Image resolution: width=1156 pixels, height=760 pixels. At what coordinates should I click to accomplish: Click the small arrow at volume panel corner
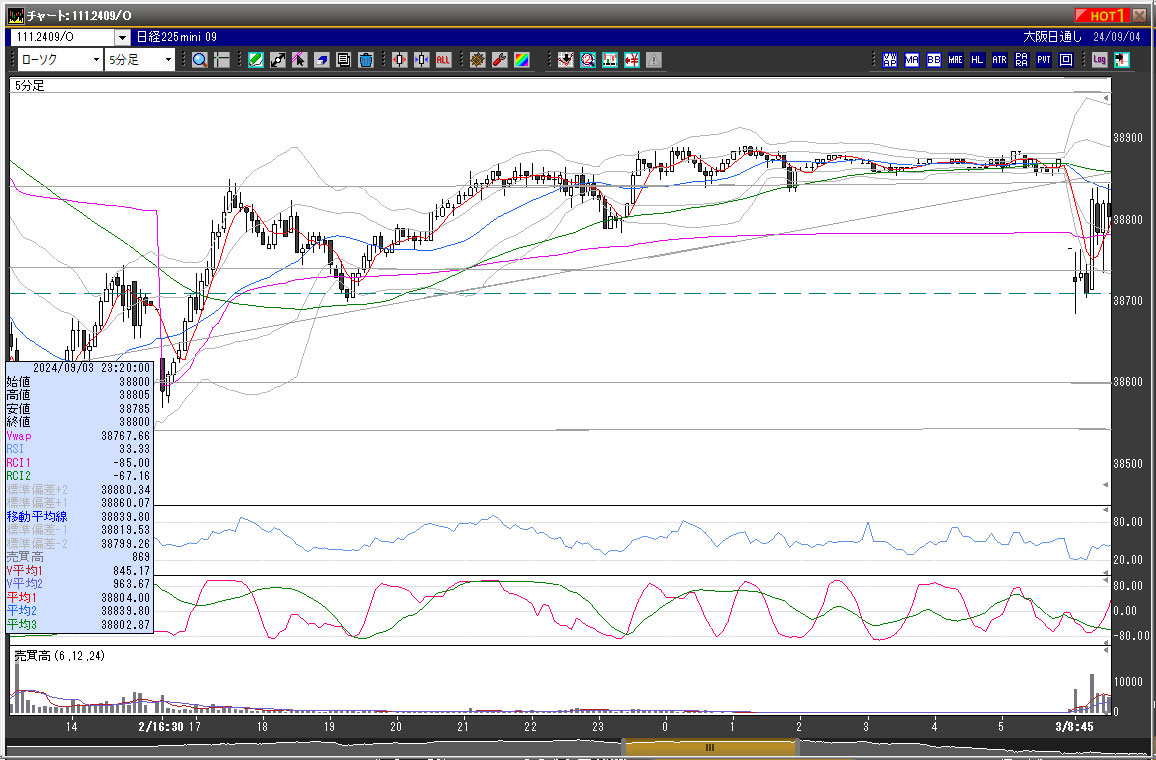1106,651
